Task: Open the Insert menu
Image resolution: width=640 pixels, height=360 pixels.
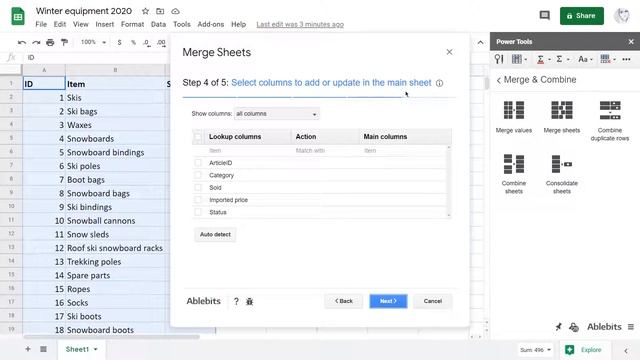Action: 104,24
